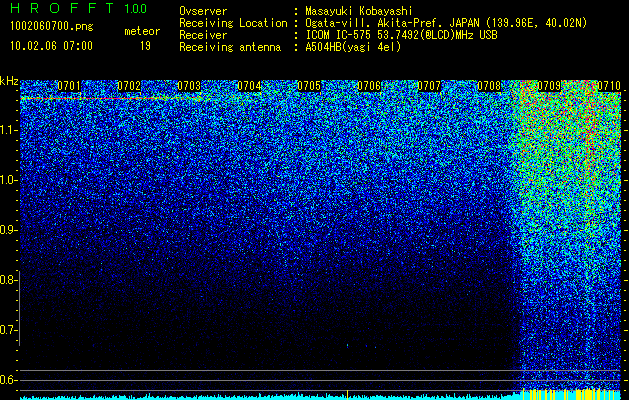Click the 10.02.06 07:00 timestamp

coord(51,46)
